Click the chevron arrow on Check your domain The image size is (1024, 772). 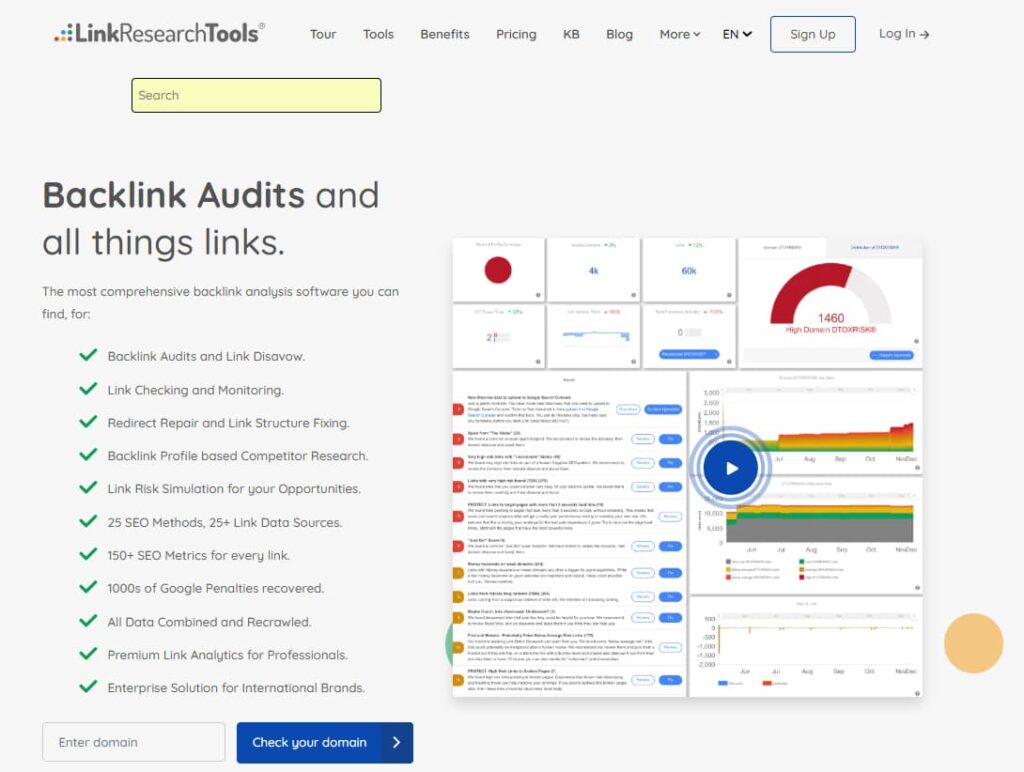[x=396, y=743]
